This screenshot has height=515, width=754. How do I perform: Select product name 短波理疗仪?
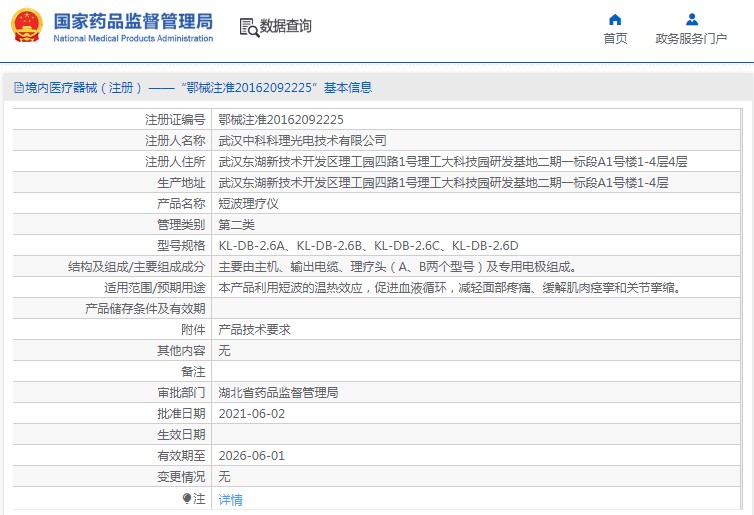(x=248, y=204)
